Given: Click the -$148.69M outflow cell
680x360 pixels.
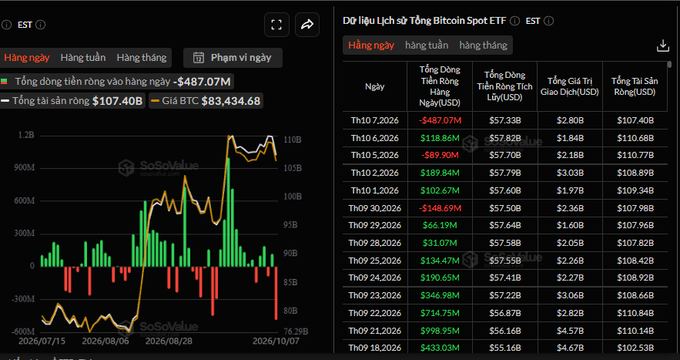Looking at the screenshot, I should coord(440,208).
